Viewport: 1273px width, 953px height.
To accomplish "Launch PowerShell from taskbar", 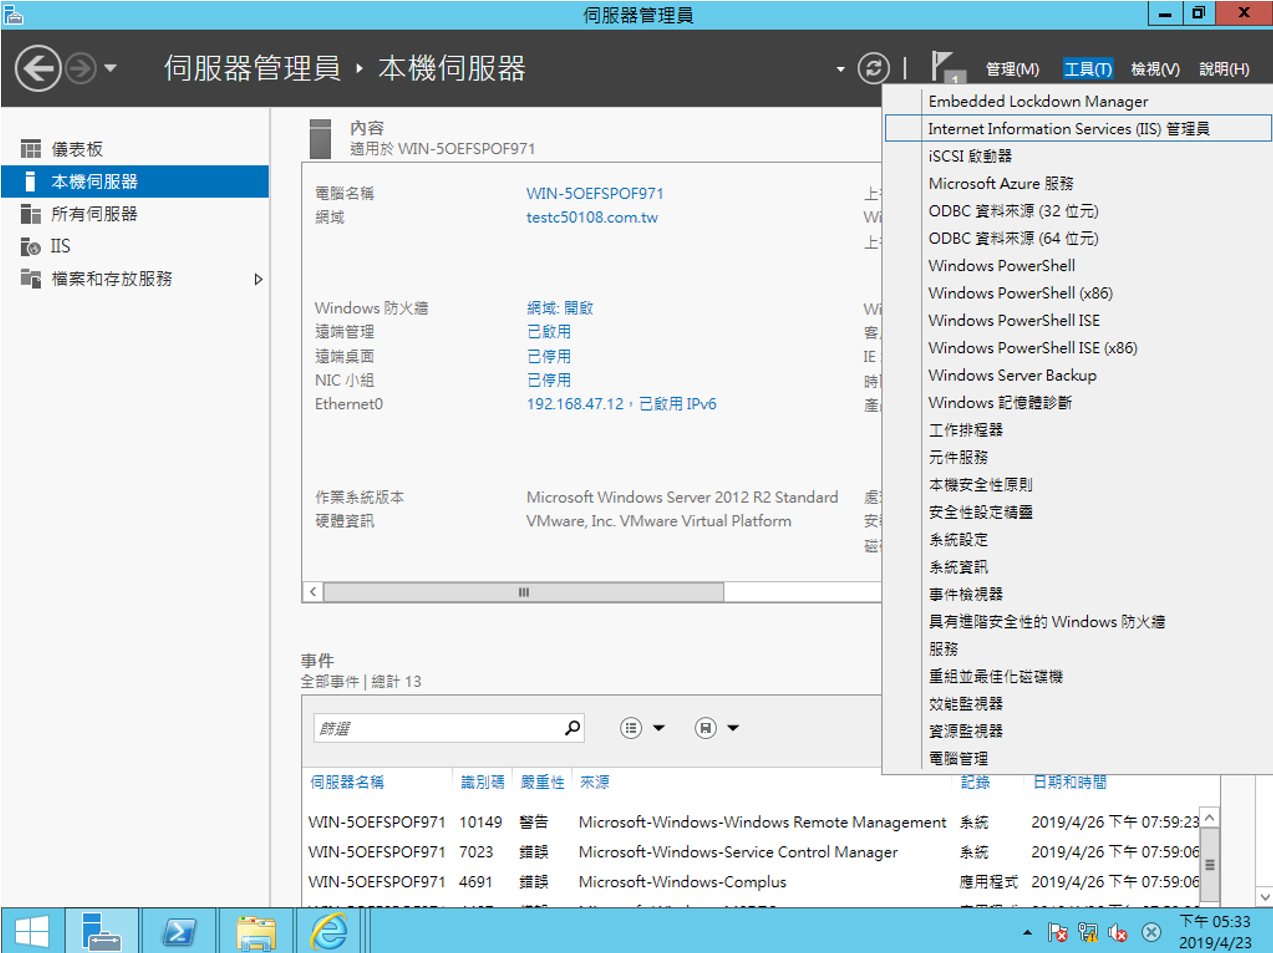I will (179, 931).
